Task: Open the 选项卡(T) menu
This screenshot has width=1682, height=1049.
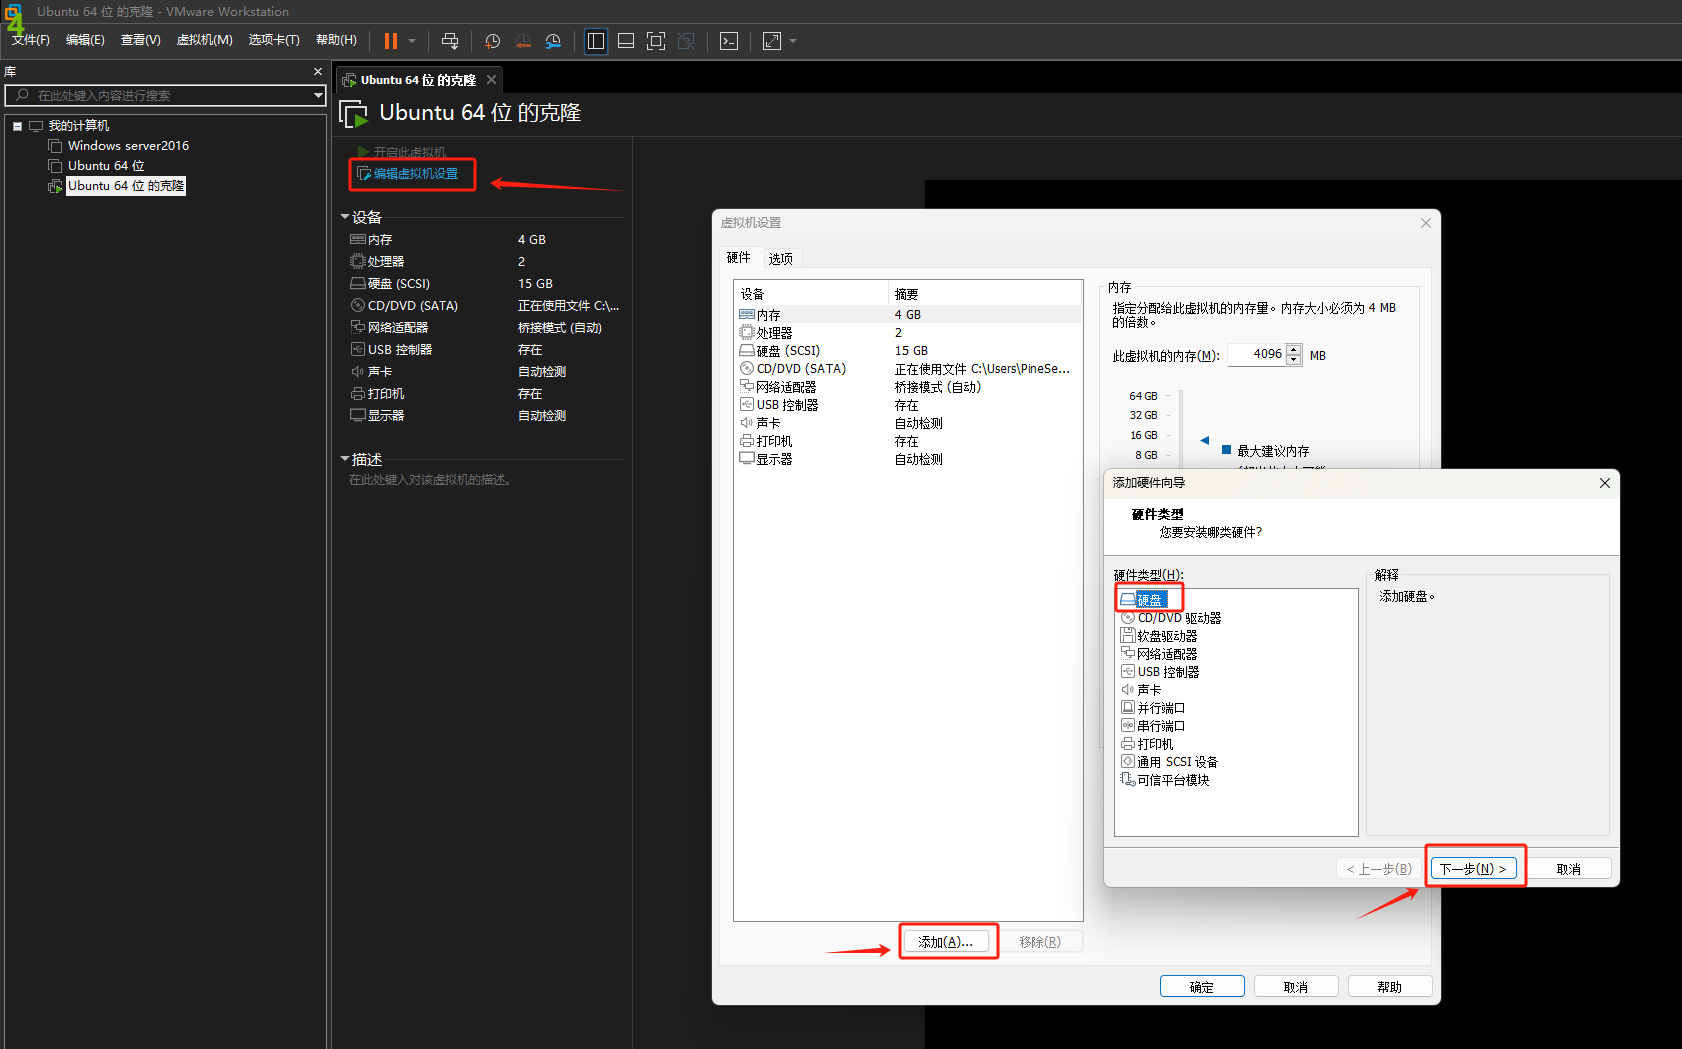Action: 274,40
